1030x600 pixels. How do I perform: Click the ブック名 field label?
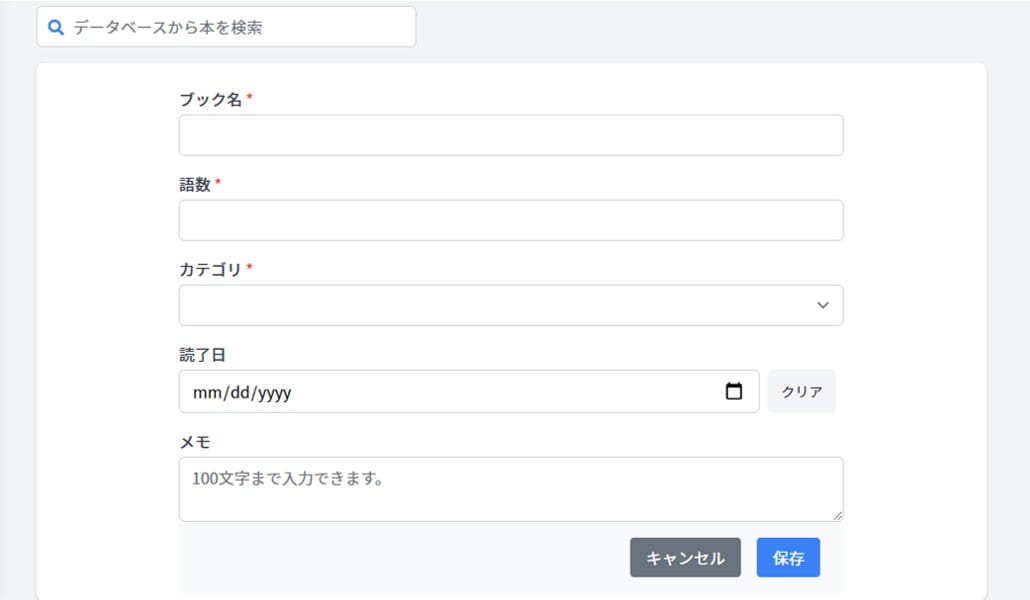point(210,100)
